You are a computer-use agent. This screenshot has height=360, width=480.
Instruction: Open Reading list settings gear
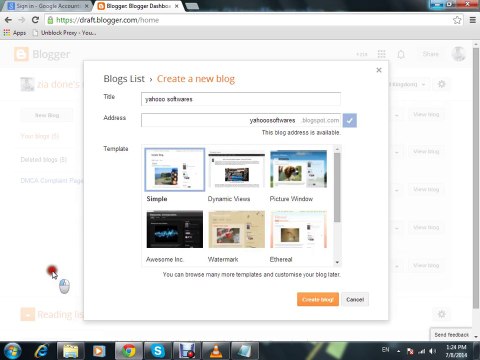(x=441, y=314)
